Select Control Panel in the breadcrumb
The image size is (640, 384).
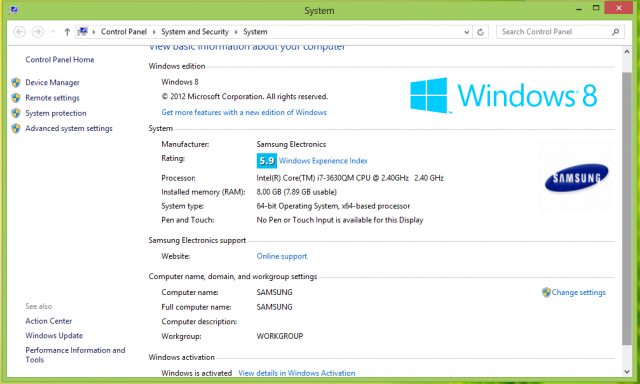124,31
